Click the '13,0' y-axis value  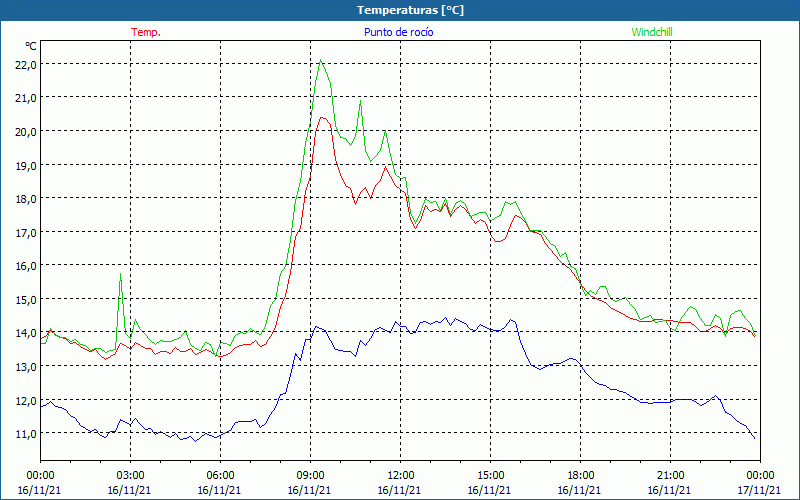coord(26,367)
